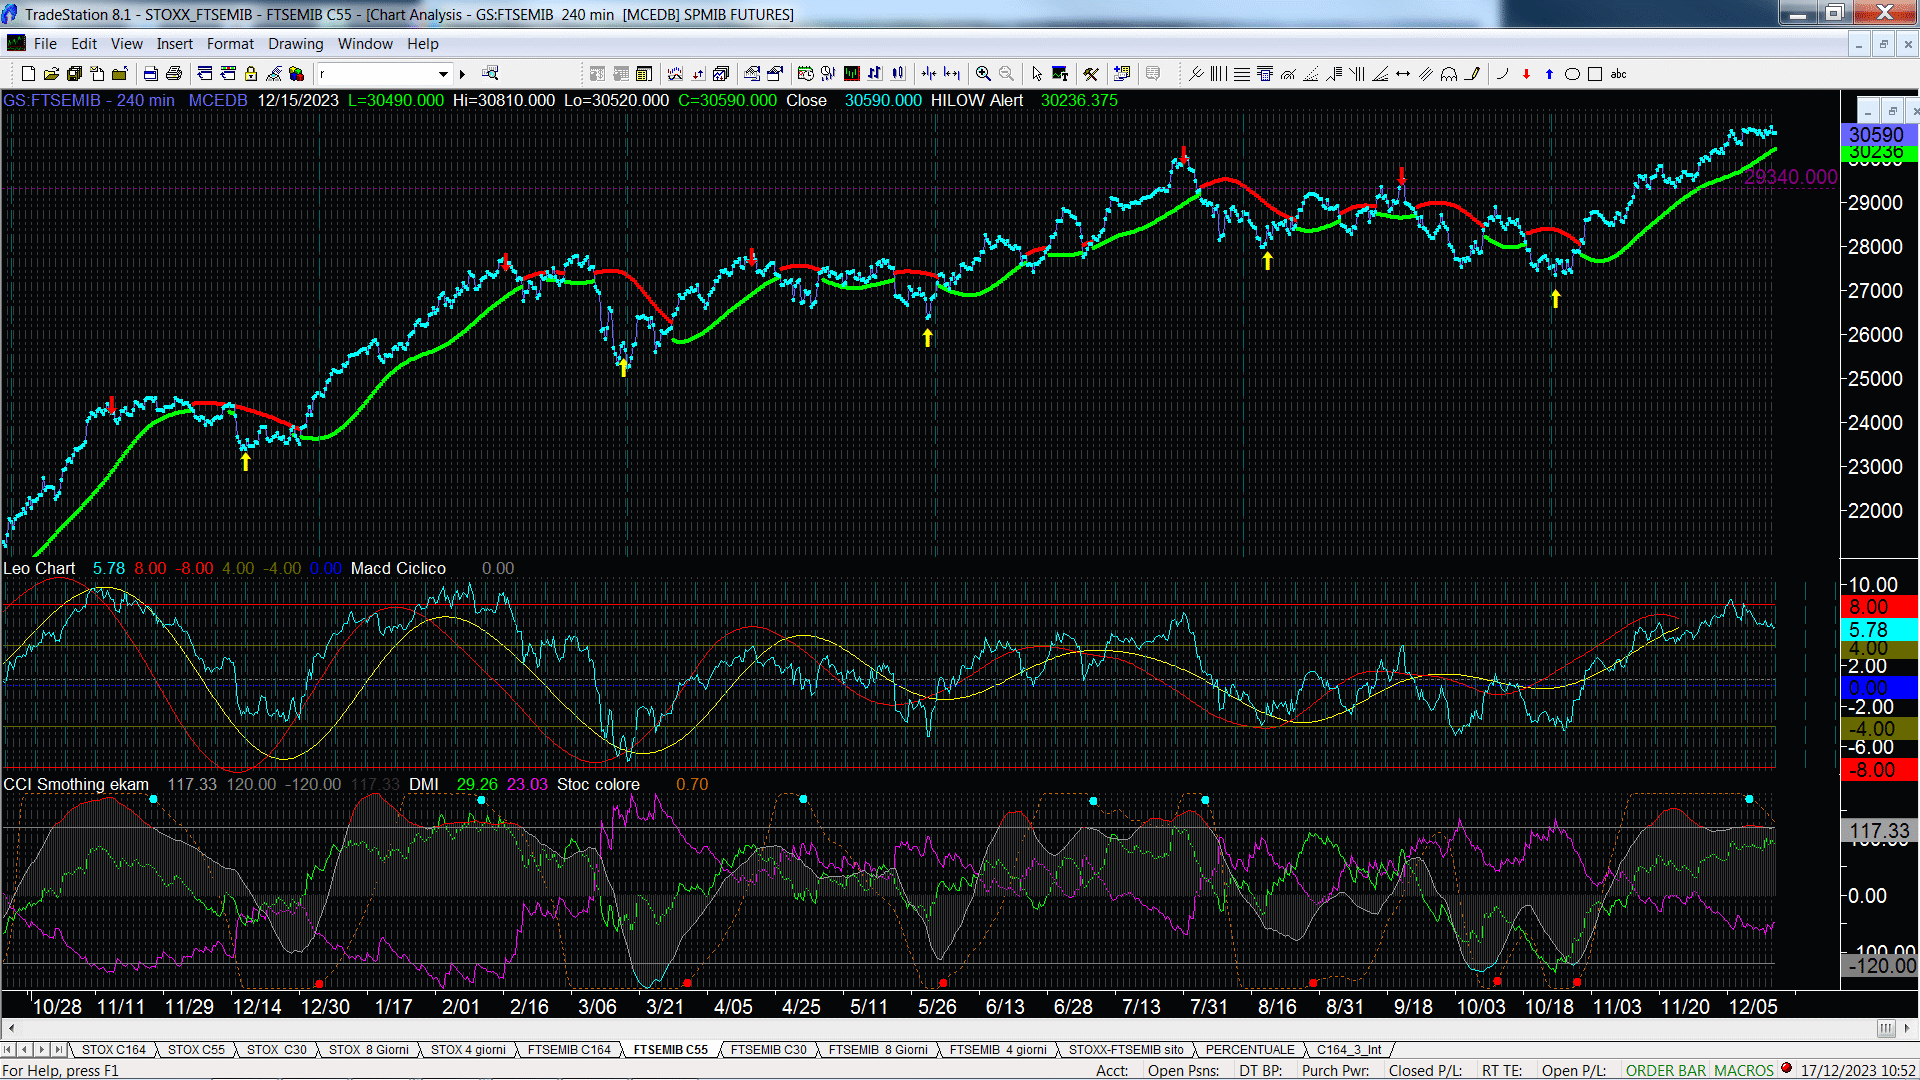1920x1080 pixels.
Task: Click the Insert Analysis Technique icon
Action: click(675, 74)
